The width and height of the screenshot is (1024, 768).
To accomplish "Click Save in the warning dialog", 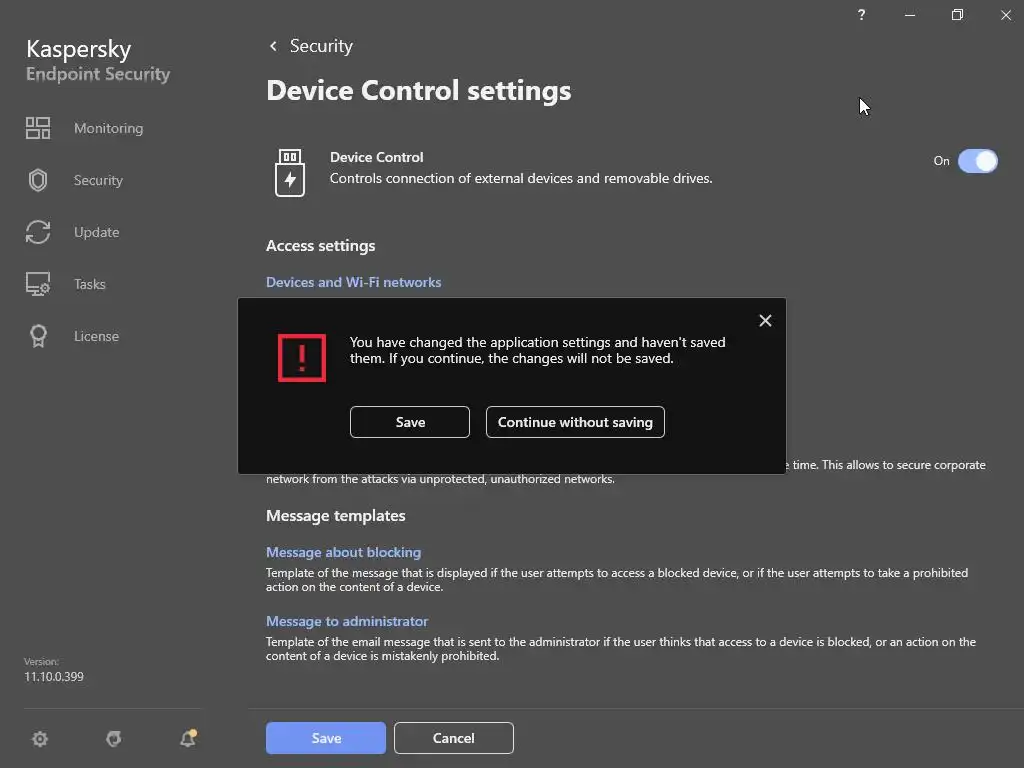I will click(410, 422).
